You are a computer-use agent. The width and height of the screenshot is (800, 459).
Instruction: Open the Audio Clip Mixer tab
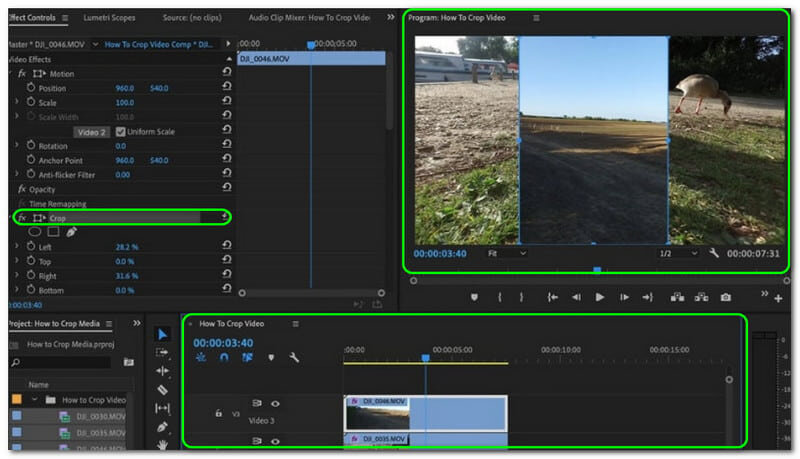pos(312,18)
